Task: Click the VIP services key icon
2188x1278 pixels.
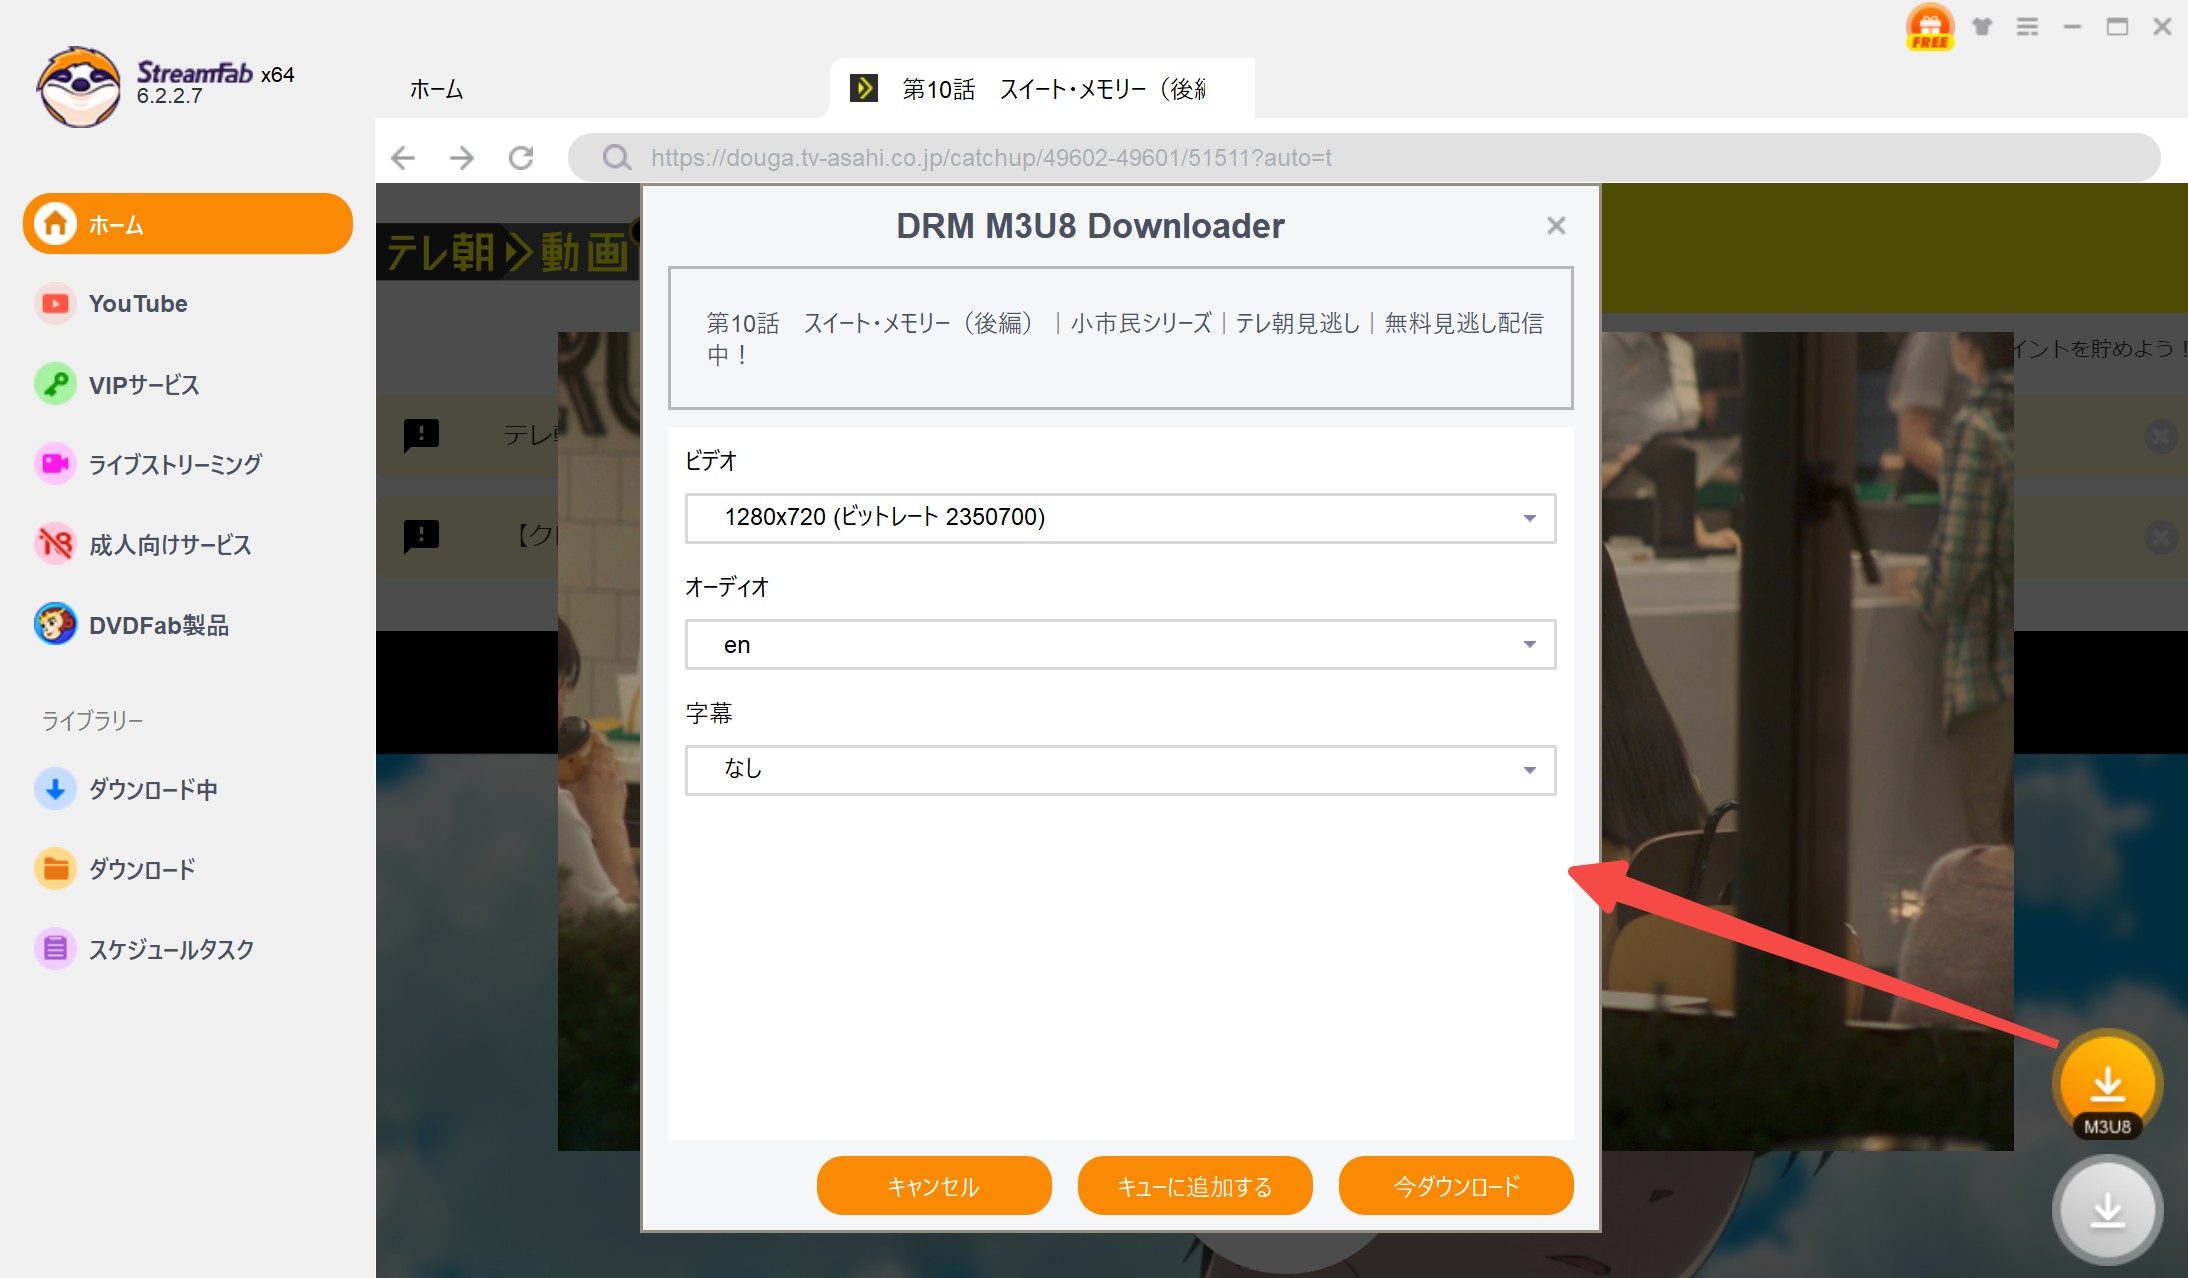Action: (56, 384)
